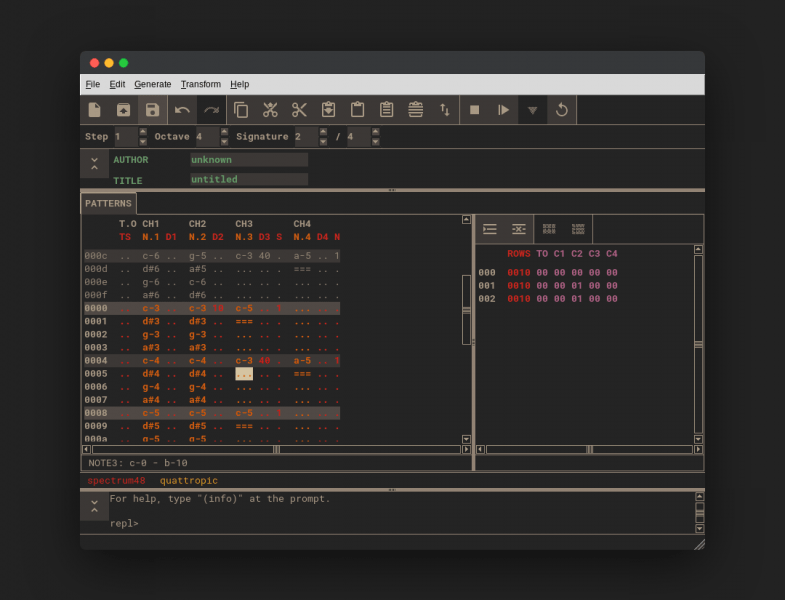Click the pattern editor horizontal scrollbar left arrow
Screen dimensions: 785x600
[x=86, y=449]
